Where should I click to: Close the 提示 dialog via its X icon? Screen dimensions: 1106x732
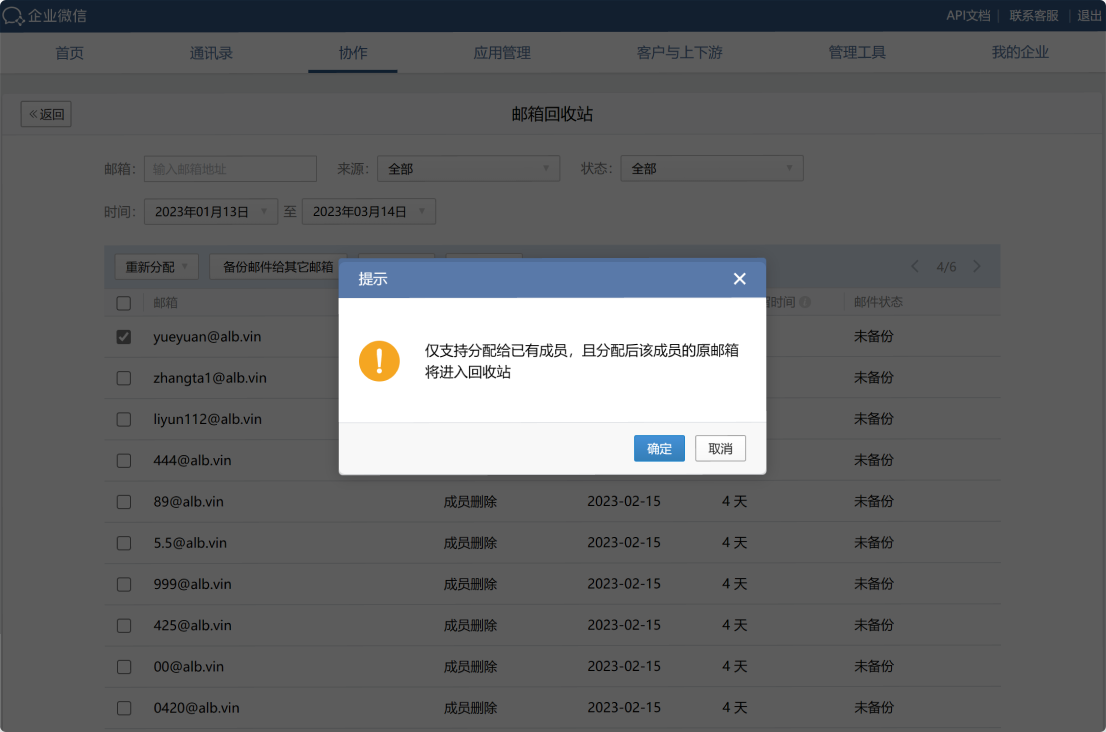[x=740, y=279]
